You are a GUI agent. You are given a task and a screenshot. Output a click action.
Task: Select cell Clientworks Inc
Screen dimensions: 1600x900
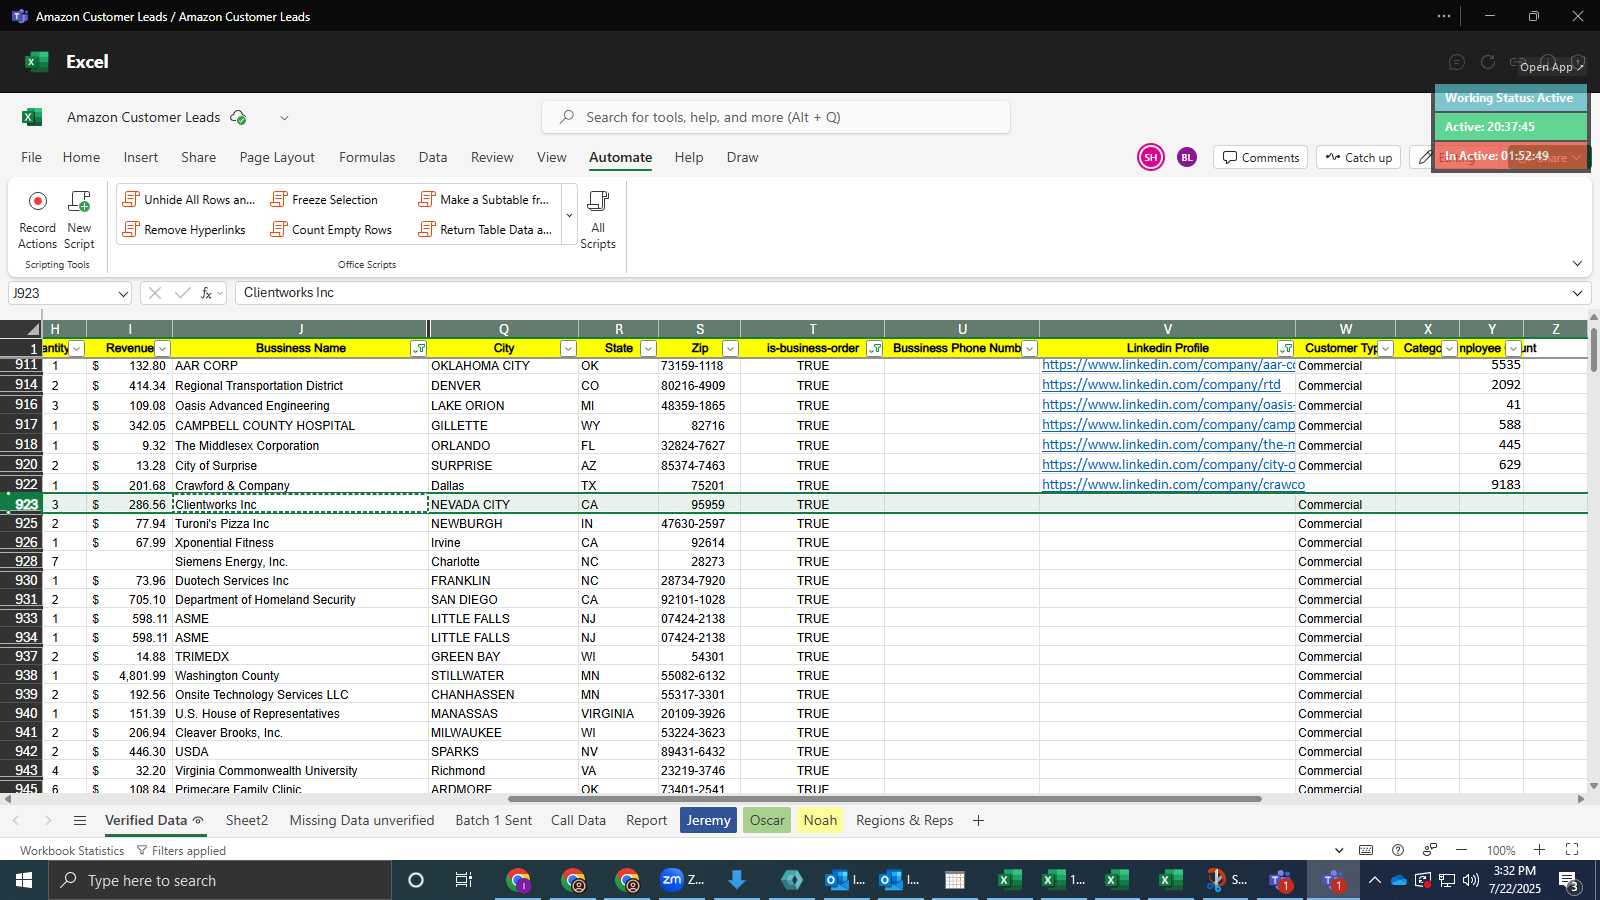point(300,504)
